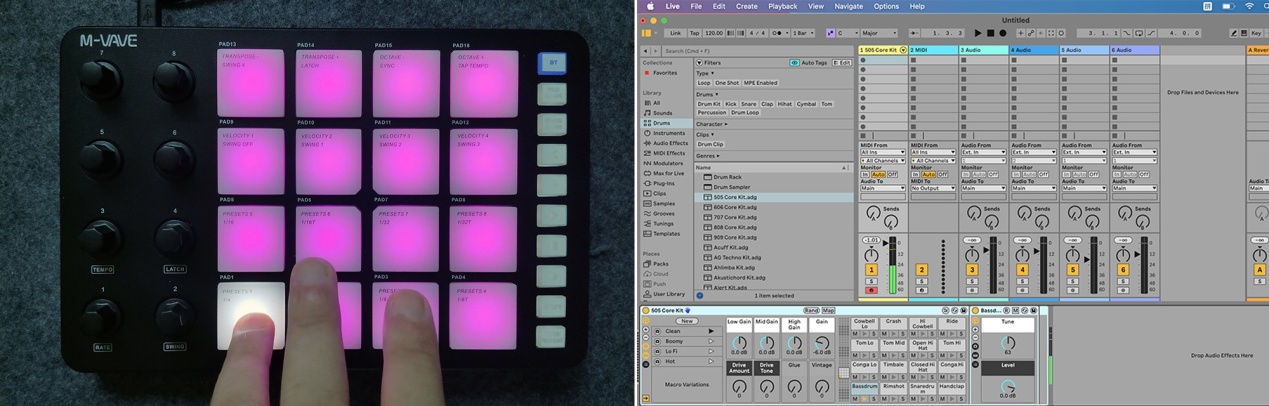Image resolution: width=1269 pixels, height=406 pixels.
Task: Open the Playback menu
Action: [782, 6]
